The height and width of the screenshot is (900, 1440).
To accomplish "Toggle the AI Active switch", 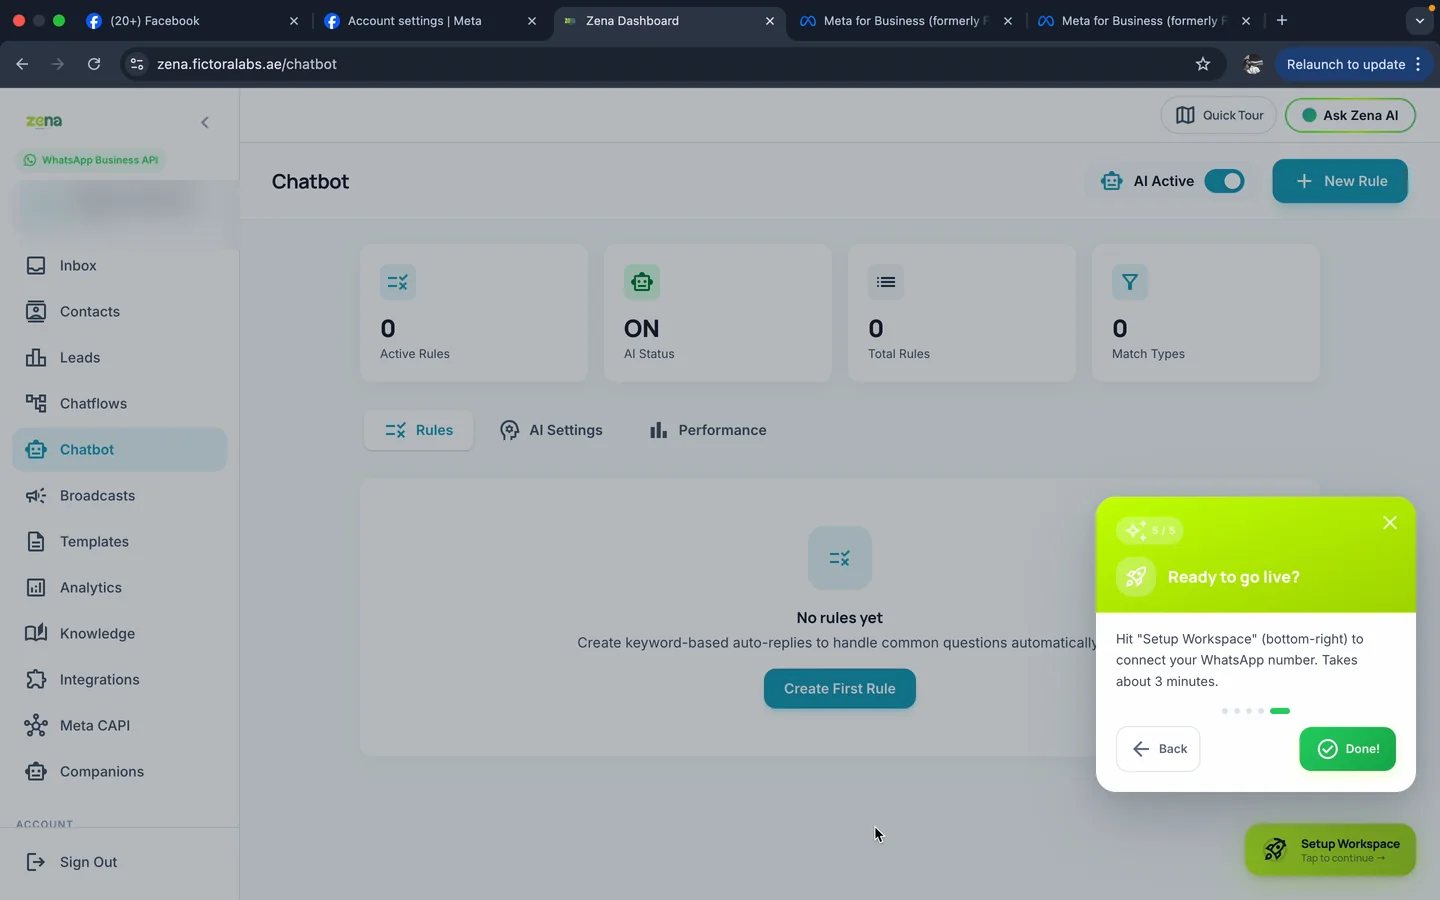I will pos(1224,181).
